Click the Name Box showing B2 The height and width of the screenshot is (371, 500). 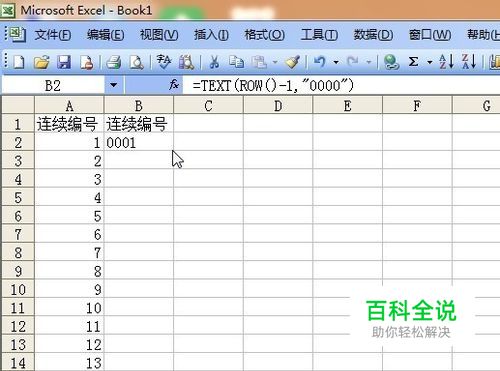pyautogui.click(x=53, y=85)
